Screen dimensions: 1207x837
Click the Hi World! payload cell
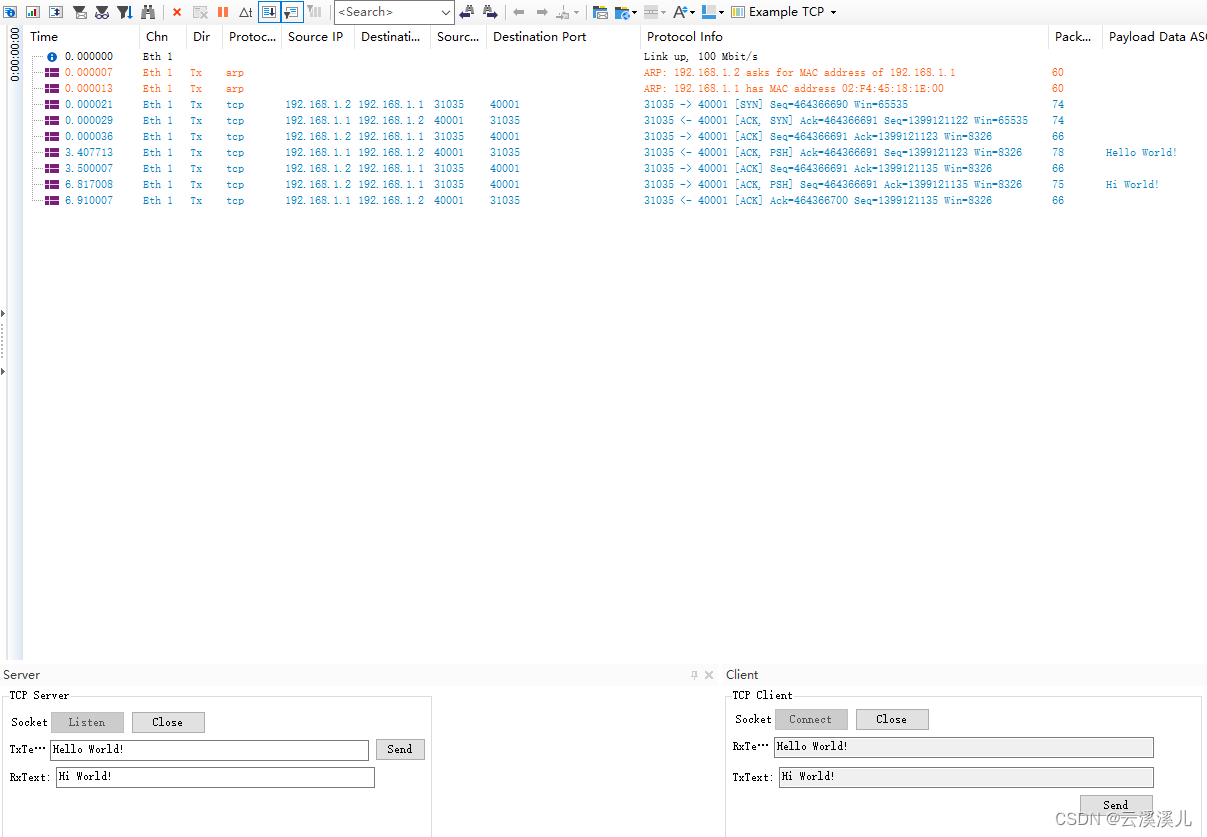[1132, 185]
